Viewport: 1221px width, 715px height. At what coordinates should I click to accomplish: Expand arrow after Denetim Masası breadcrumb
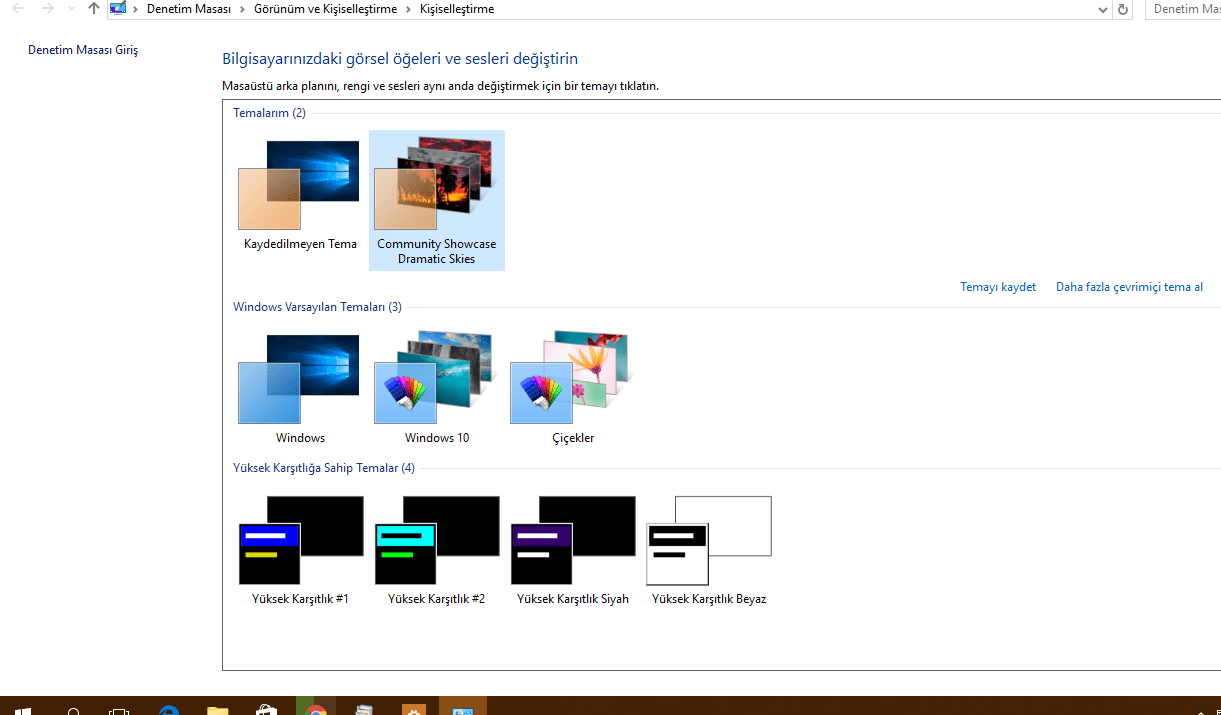click(x=242, y=9)
